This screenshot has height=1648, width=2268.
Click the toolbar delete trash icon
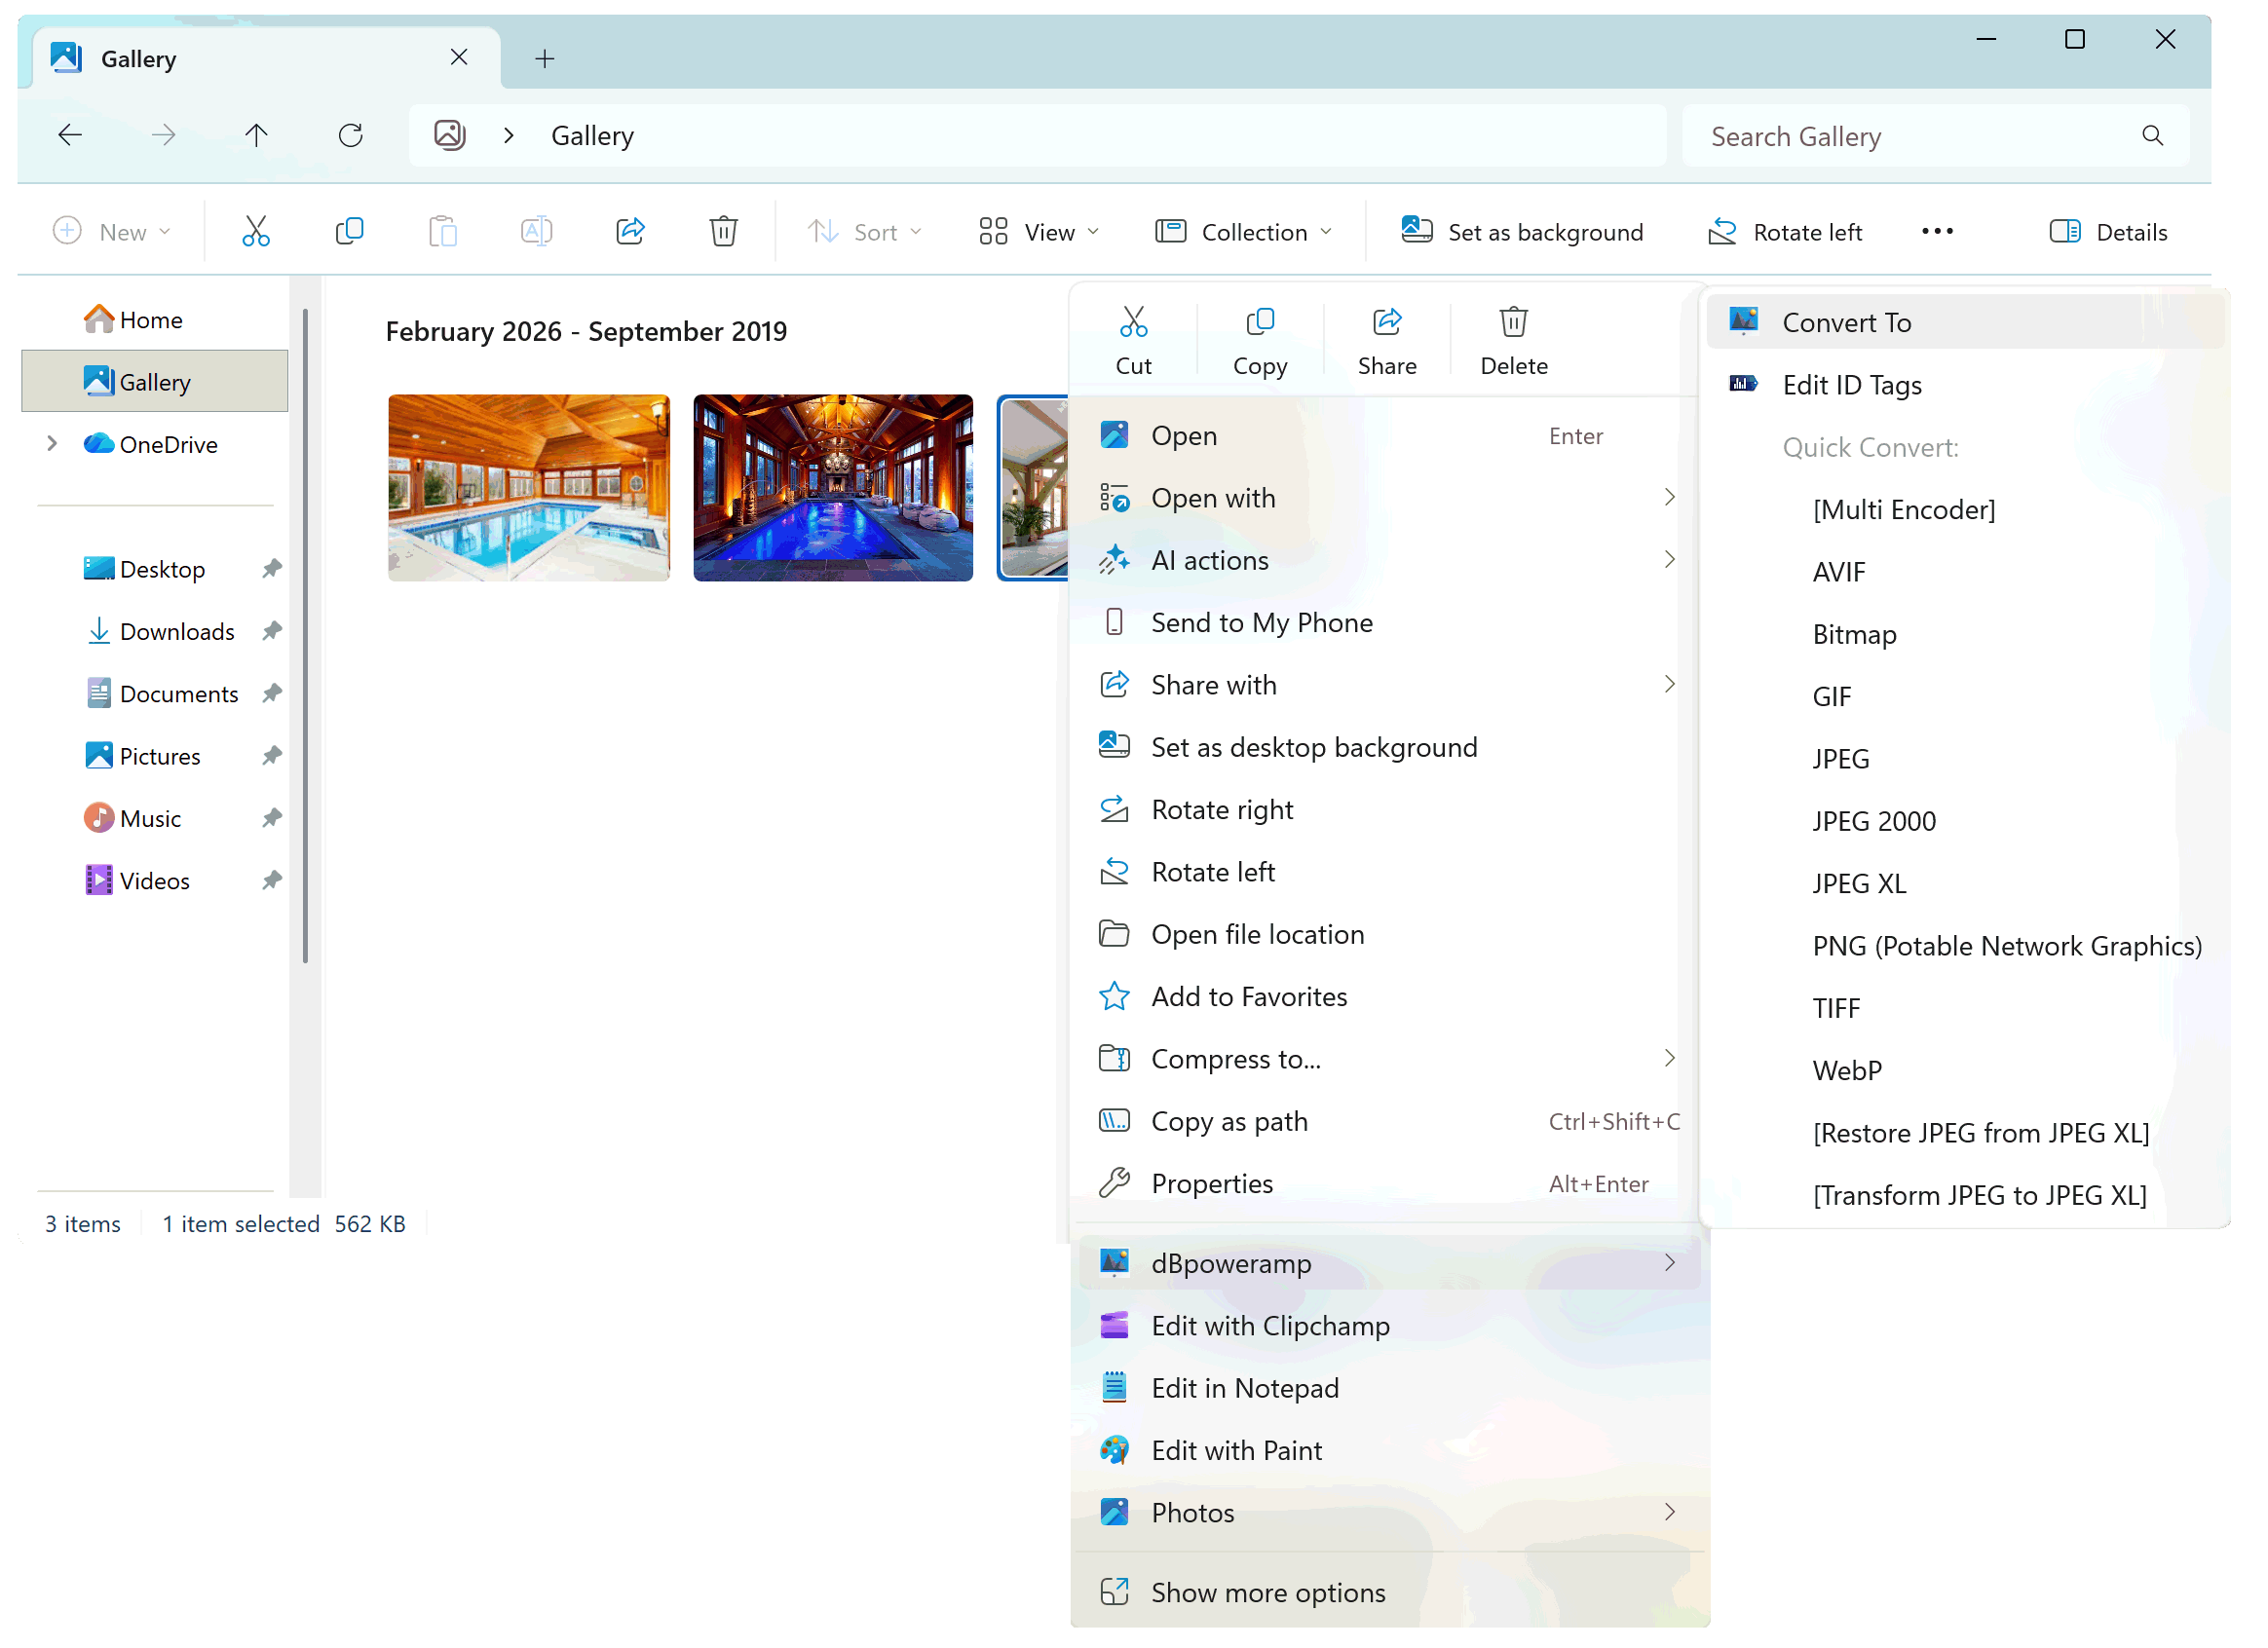[723, 232]
